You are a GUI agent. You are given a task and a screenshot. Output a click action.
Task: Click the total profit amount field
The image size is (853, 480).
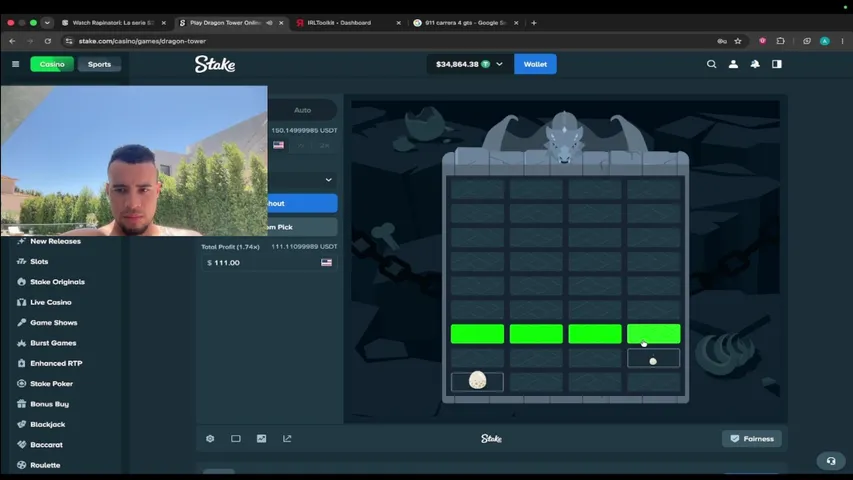click(x=269, y=262)
